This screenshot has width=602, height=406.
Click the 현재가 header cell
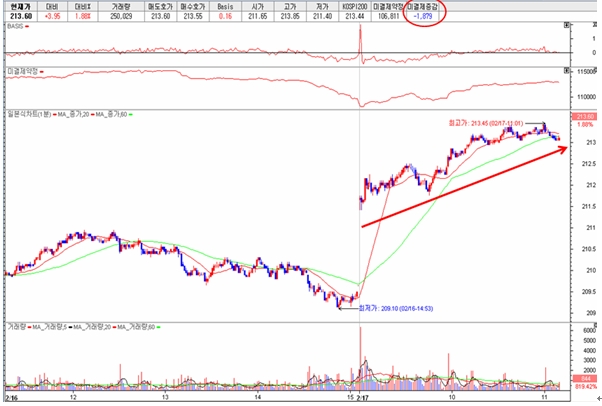16,5
